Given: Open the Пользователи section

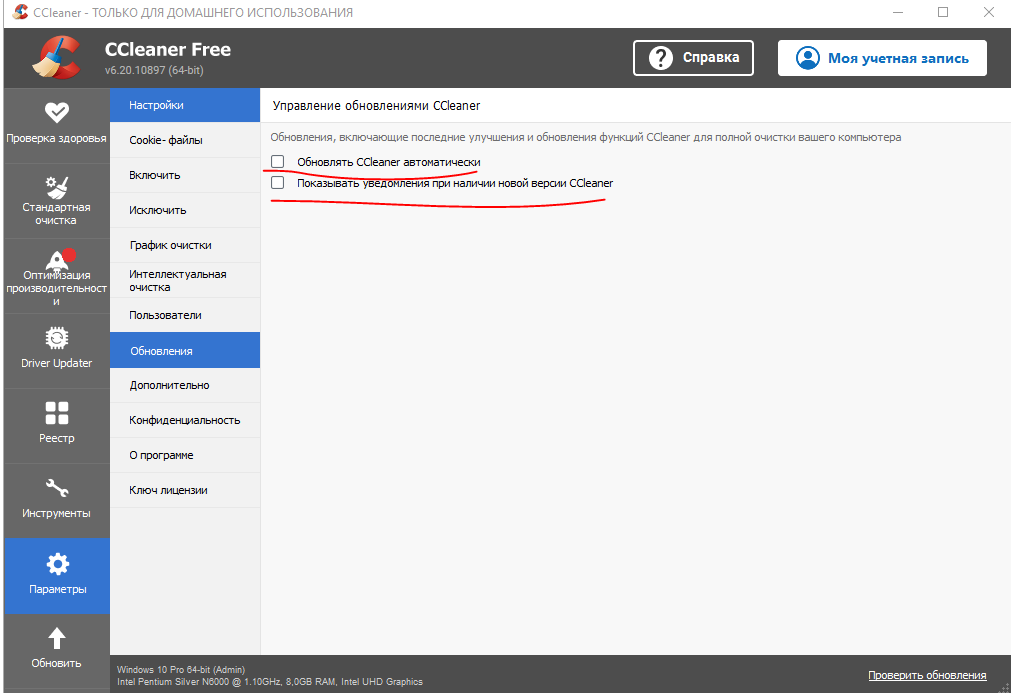Looking at the screenshot, I should pos(185,315).
